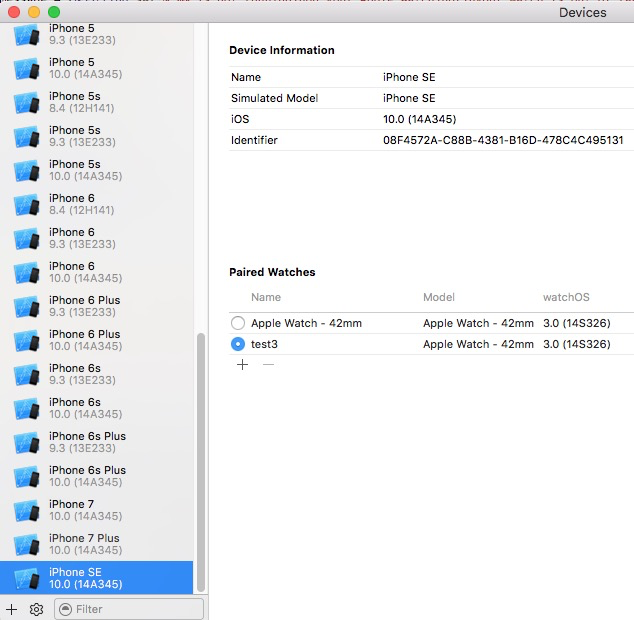This screenshot has width=634, height=620.
Task: Click test3 row model Apple Watch - 42mm
Action: [x=478, y=344]
